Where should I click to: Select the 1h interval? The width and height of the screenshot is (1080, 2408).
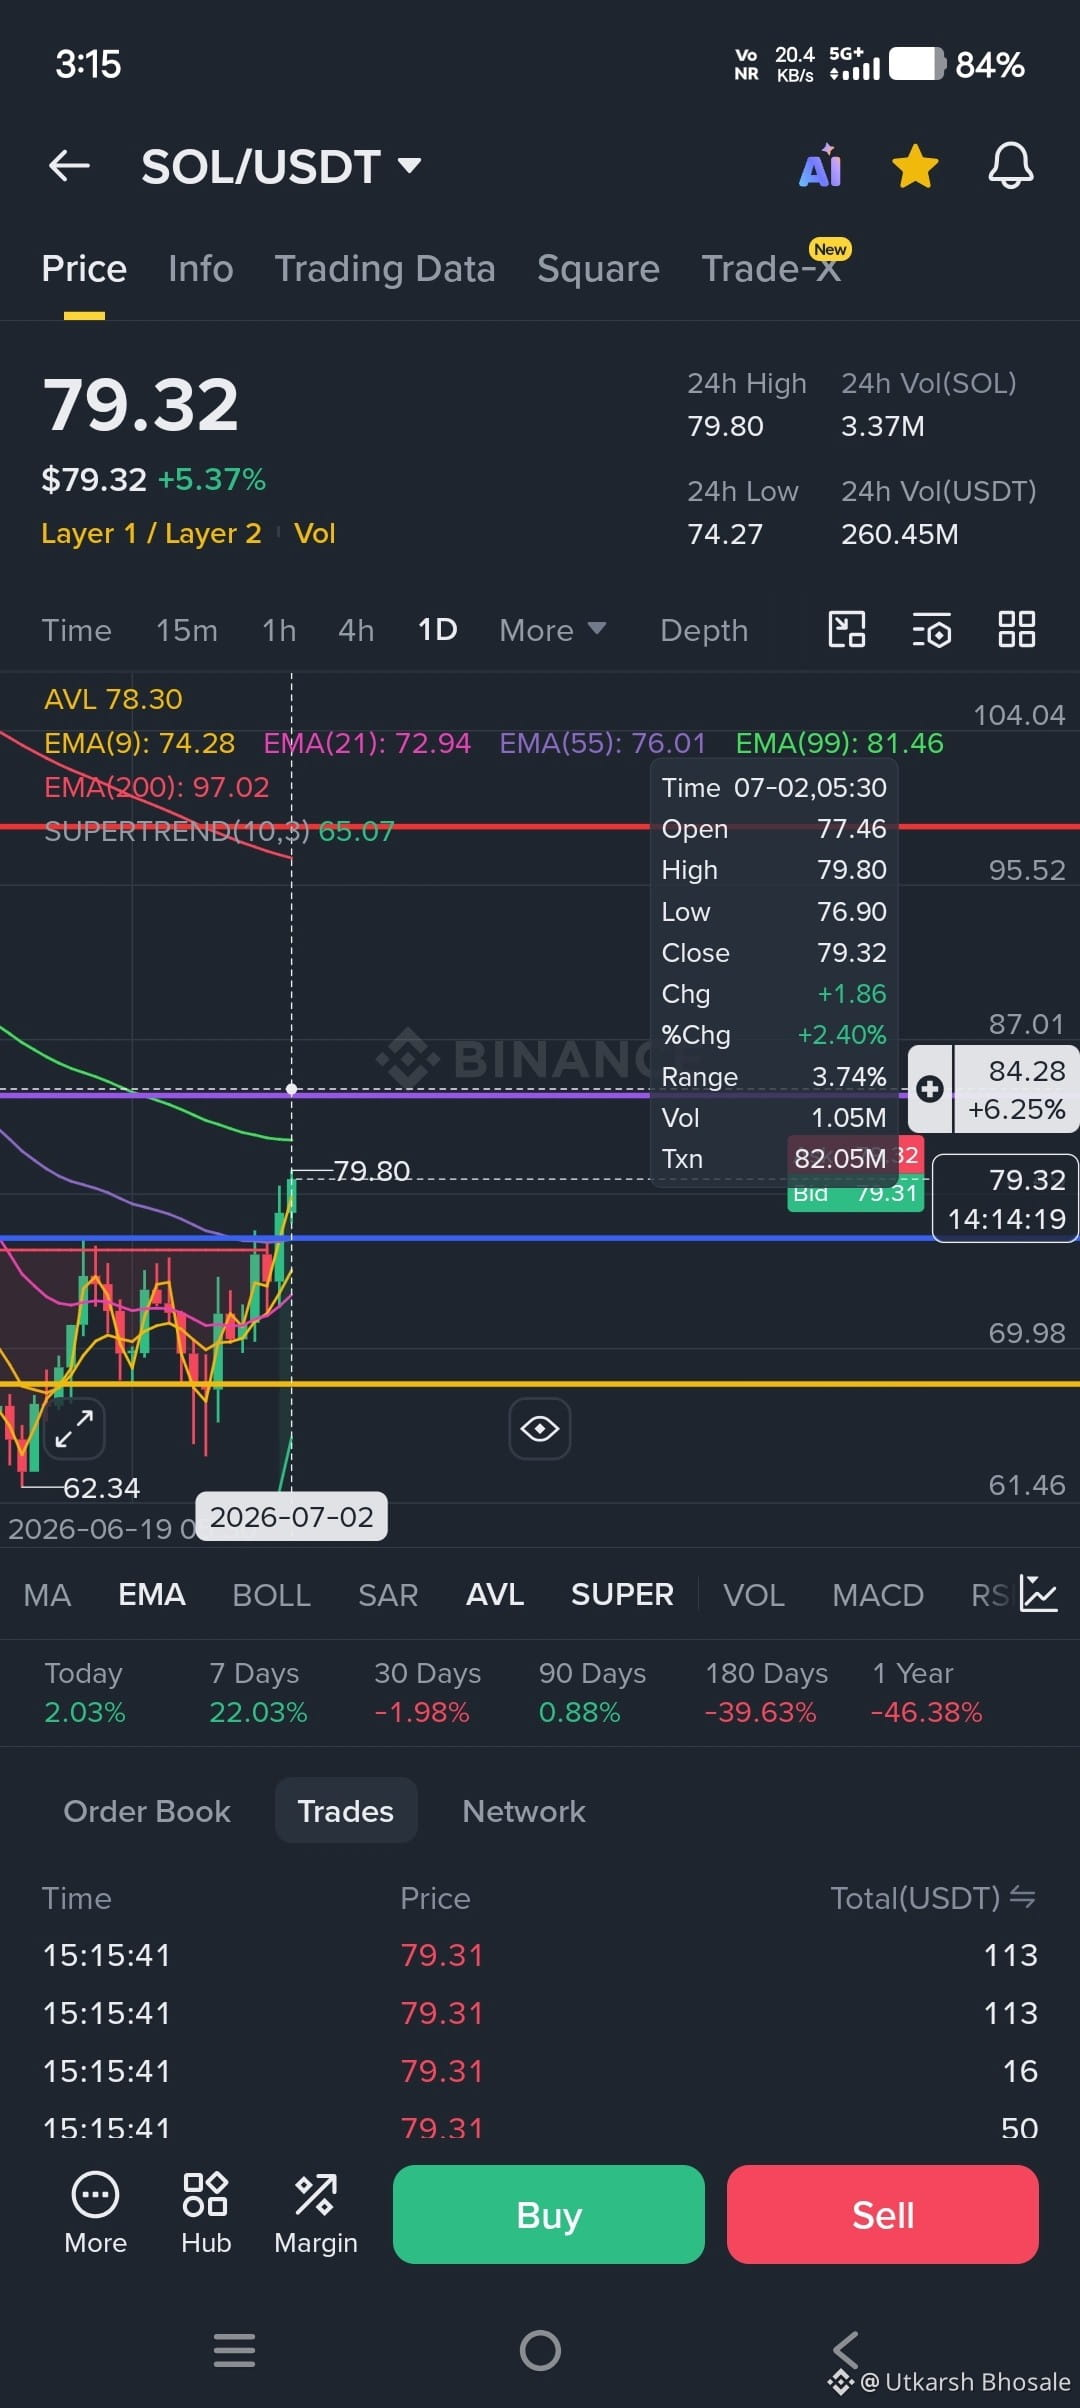click(279, 630)
